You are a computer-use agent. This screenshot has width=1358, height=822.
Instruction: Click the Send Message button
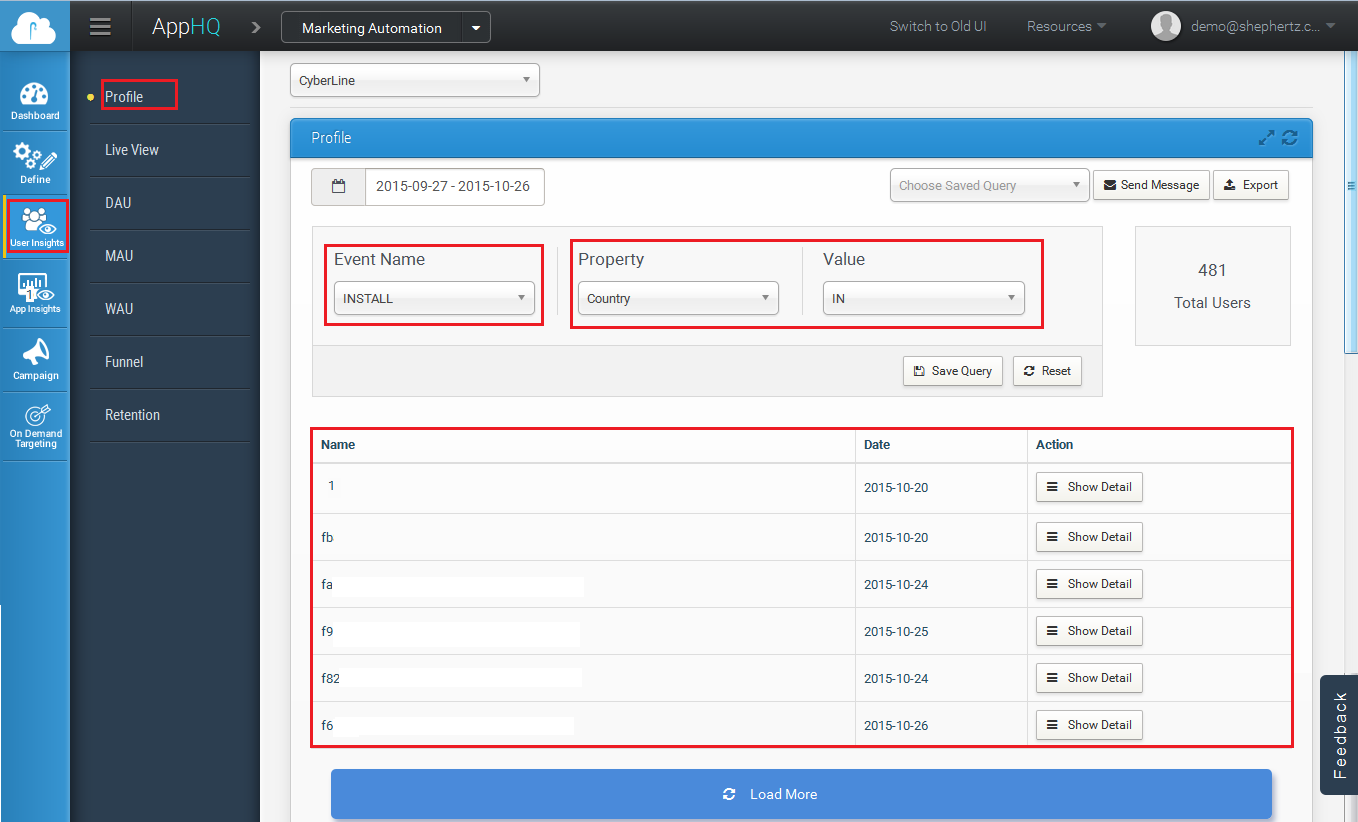click(x=1151, y=185)
